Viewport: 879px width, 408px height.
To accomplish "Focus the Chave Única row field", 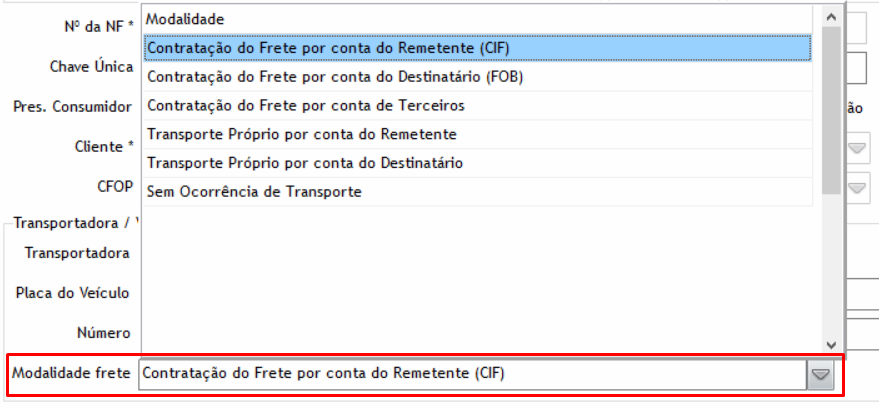I will coord(856,67).
